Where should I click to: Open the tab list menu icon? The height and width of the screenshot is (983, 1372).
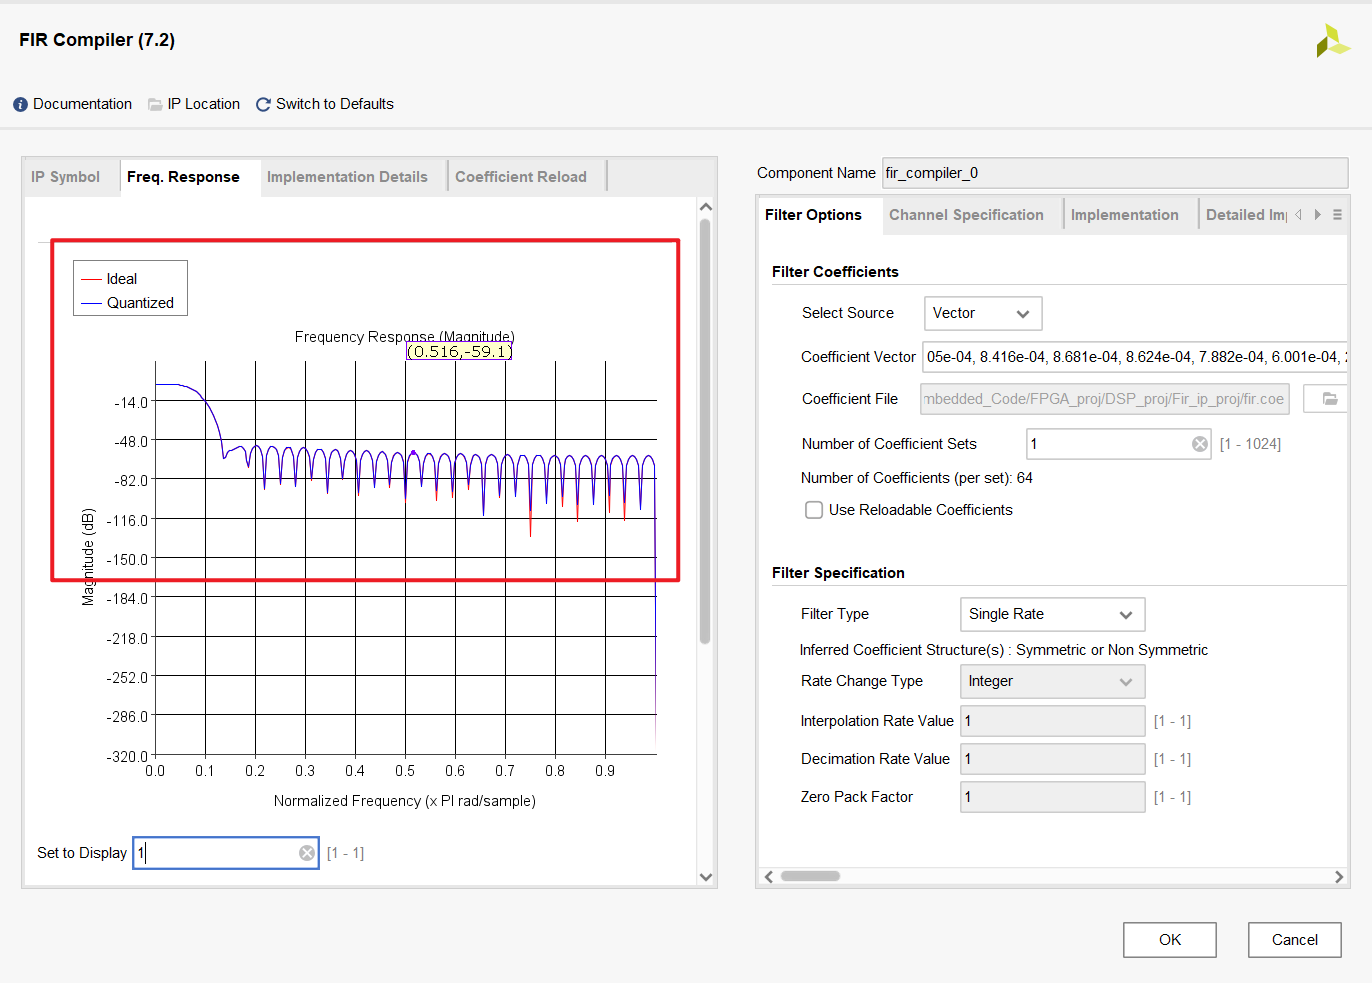pyautogui.click(x=1337, y=215)
